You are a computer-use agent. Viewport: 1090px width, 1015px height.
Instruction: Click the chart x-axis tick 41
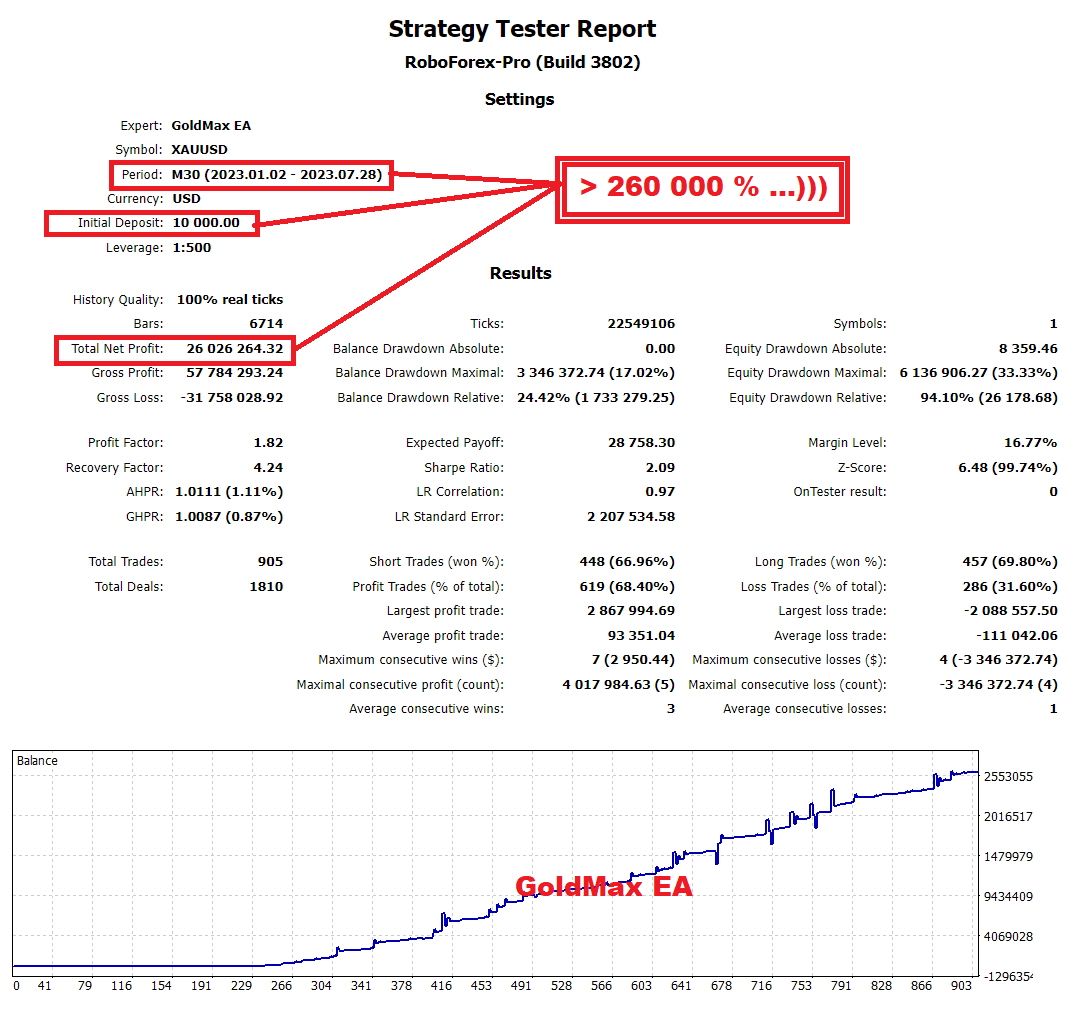coord(44,986)
